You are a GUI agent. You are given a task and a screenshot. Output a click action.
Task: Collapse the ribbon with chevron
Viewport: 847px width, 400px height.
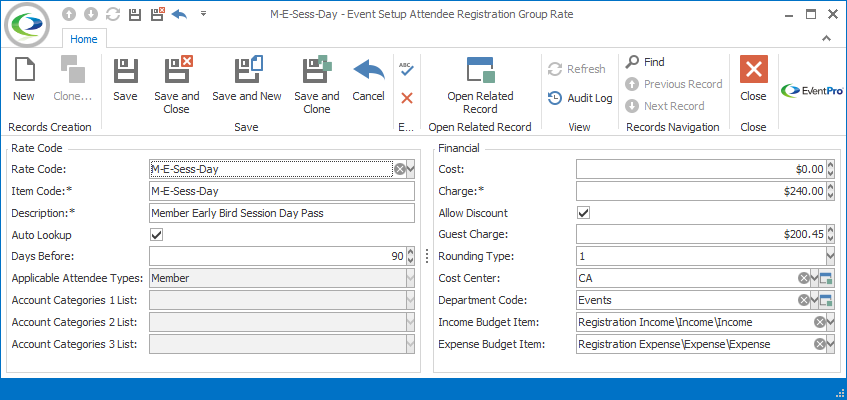coord(826,38)
